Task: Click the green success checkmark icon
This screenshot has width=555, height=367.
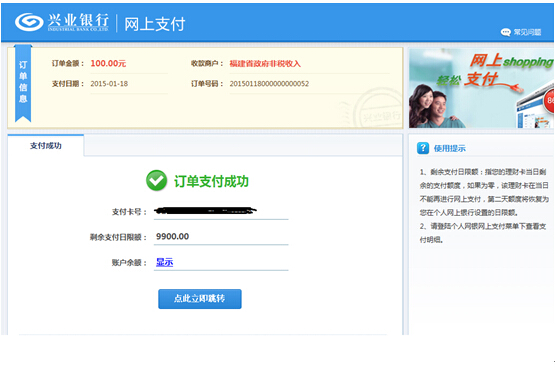Action: [x=156, y=180]
